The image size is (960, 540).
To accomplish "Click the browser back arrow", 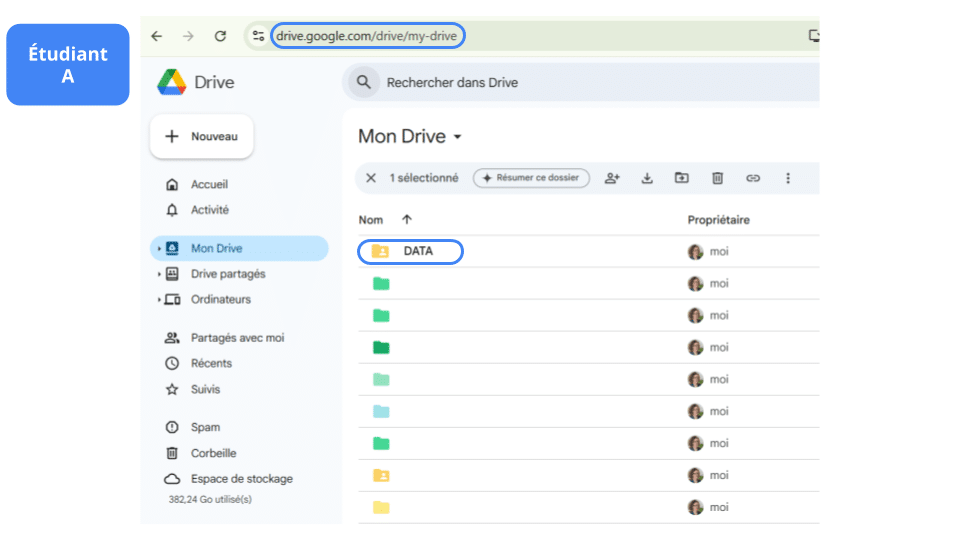I will point(157,36).
